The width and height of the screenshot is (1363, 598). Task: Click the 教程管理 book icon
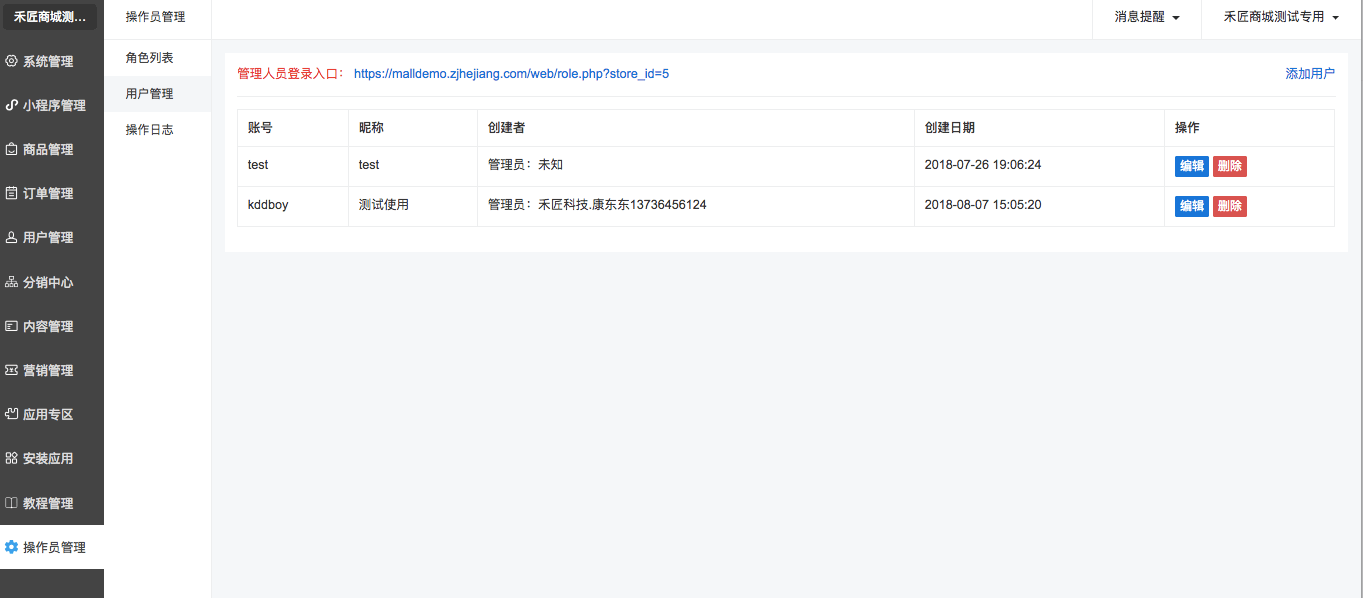pyautogui.click(x=12, y=503)
